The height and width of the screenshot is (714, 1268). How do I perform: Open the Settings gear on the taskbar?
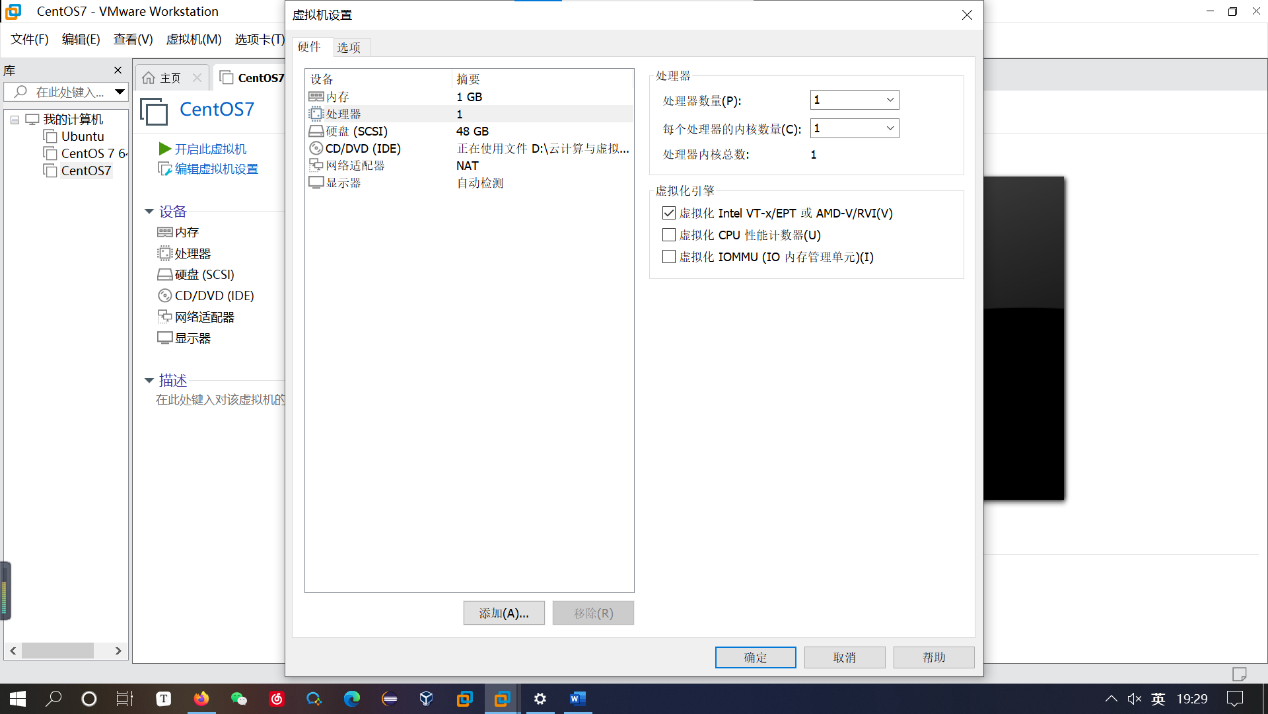540,699
